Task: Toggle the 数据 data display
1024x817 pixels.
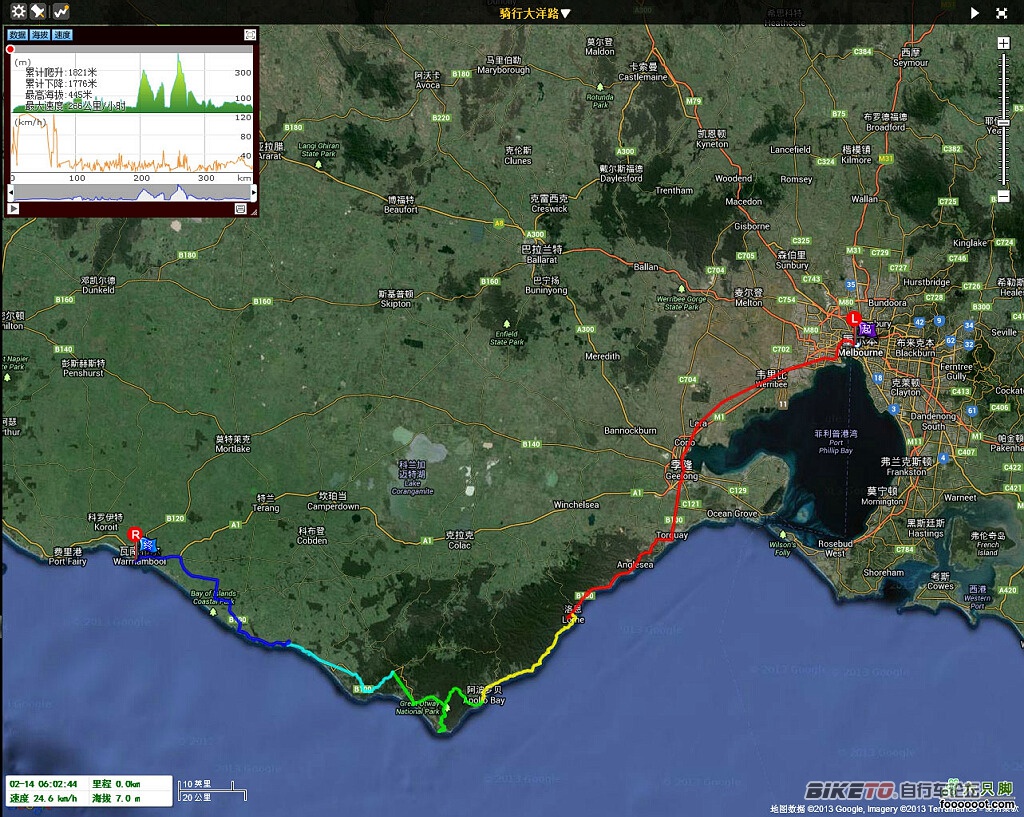Action: point(17,35)
